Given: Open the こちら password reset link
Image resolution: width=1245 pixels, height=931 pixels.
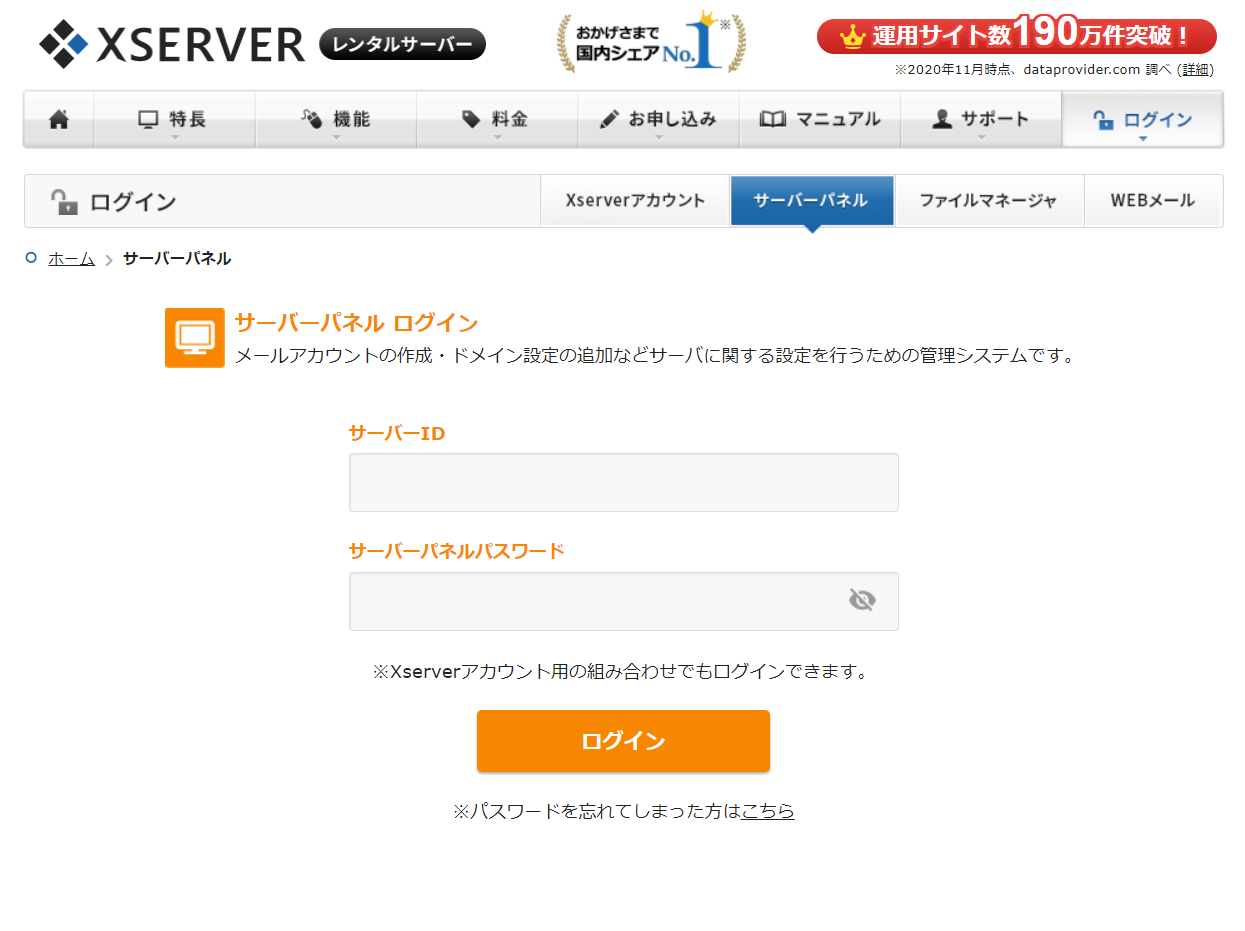Looking at the screenshot, I should [x=768, y=811].
